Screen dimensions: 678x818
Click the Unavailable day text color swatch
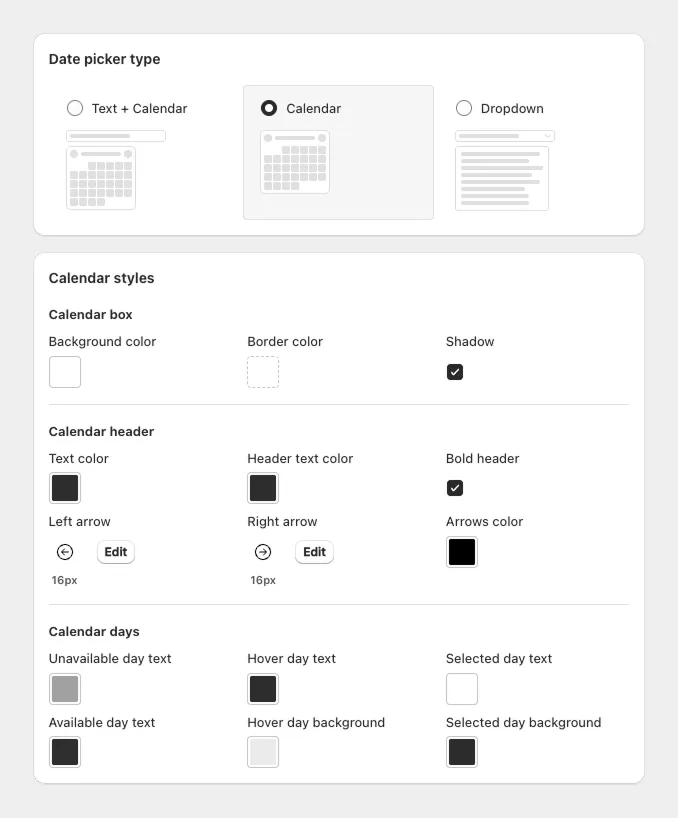click(64, 688)
